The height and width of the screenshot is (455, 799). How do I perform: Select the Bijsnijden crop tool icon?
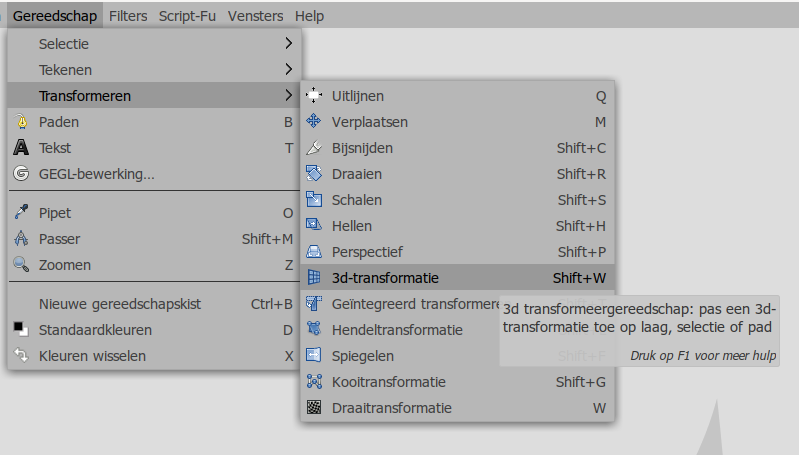pos(314,147)
